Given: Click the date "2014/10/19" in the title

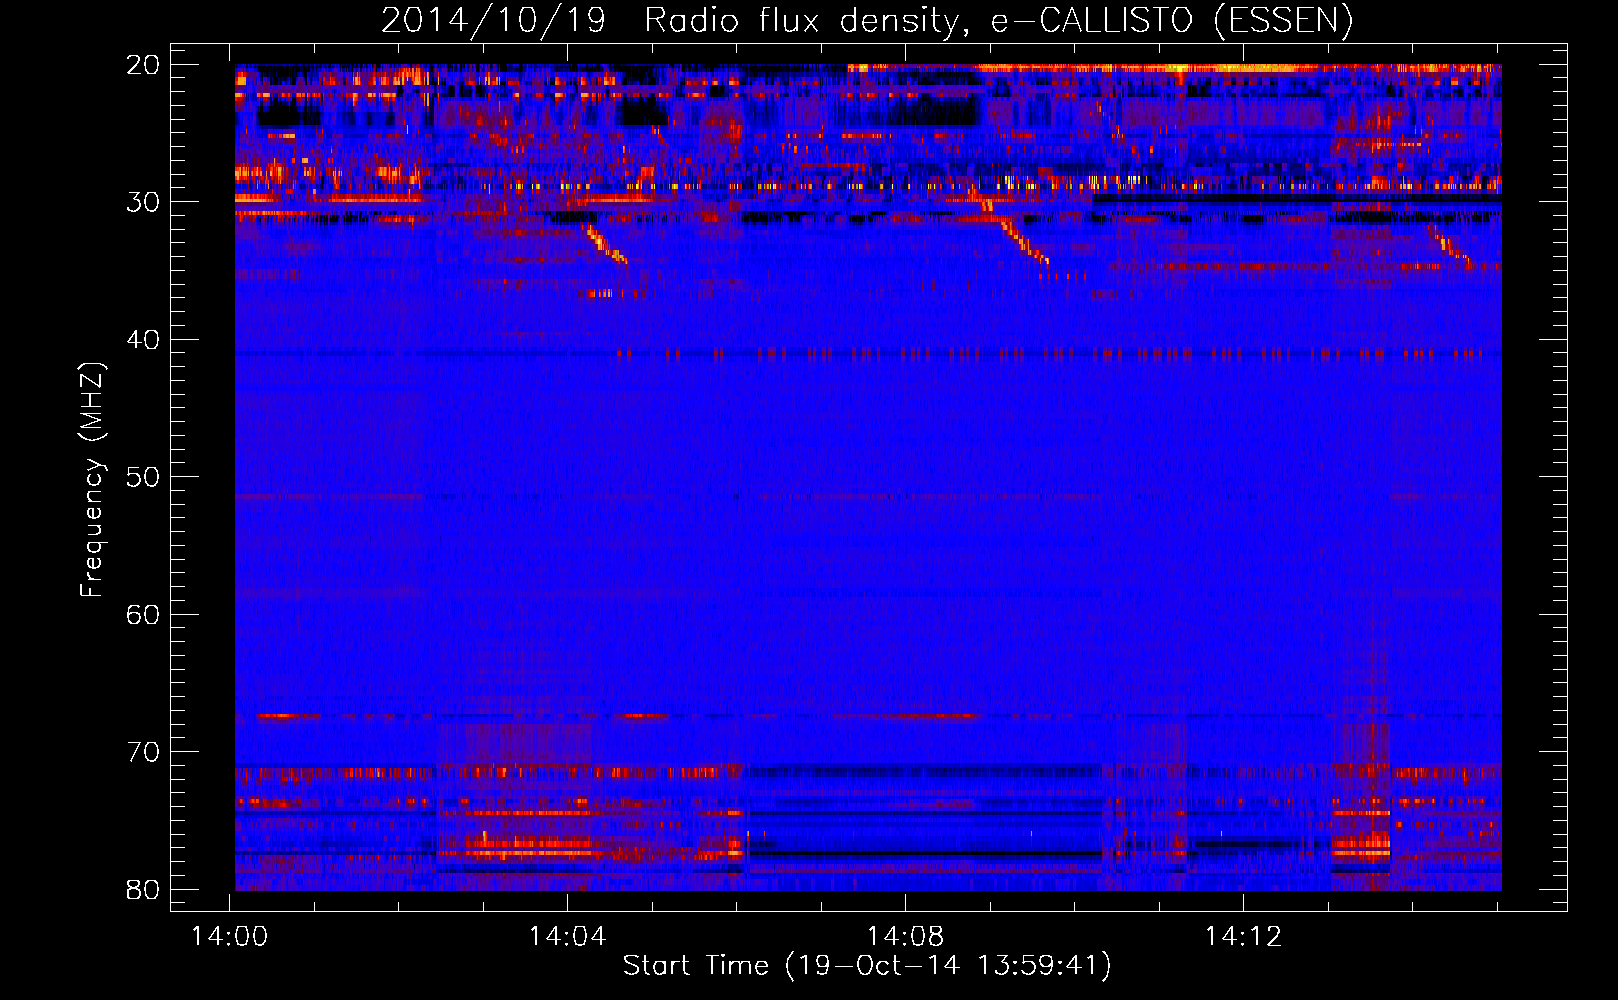Looking at the screenshot, I should coord(493,21).
